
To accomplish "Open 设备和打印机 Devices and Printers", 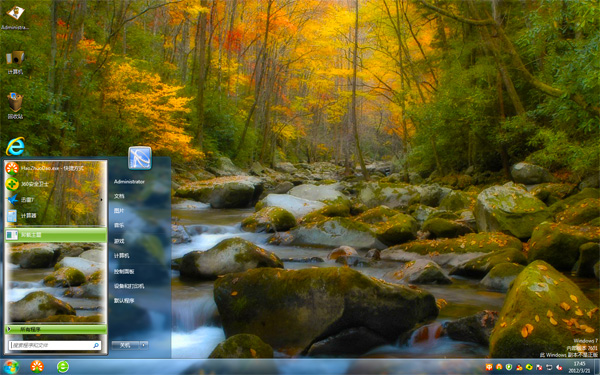I will [129, 286].
